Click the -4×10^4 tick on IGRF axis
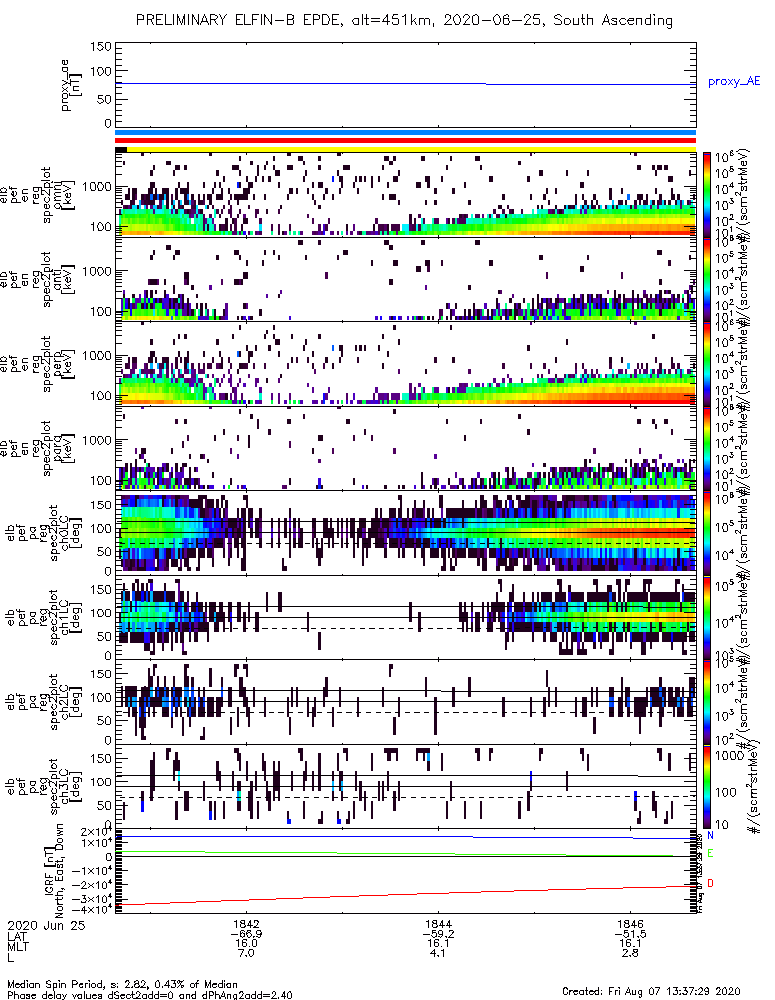 click(x=91, y=909)
